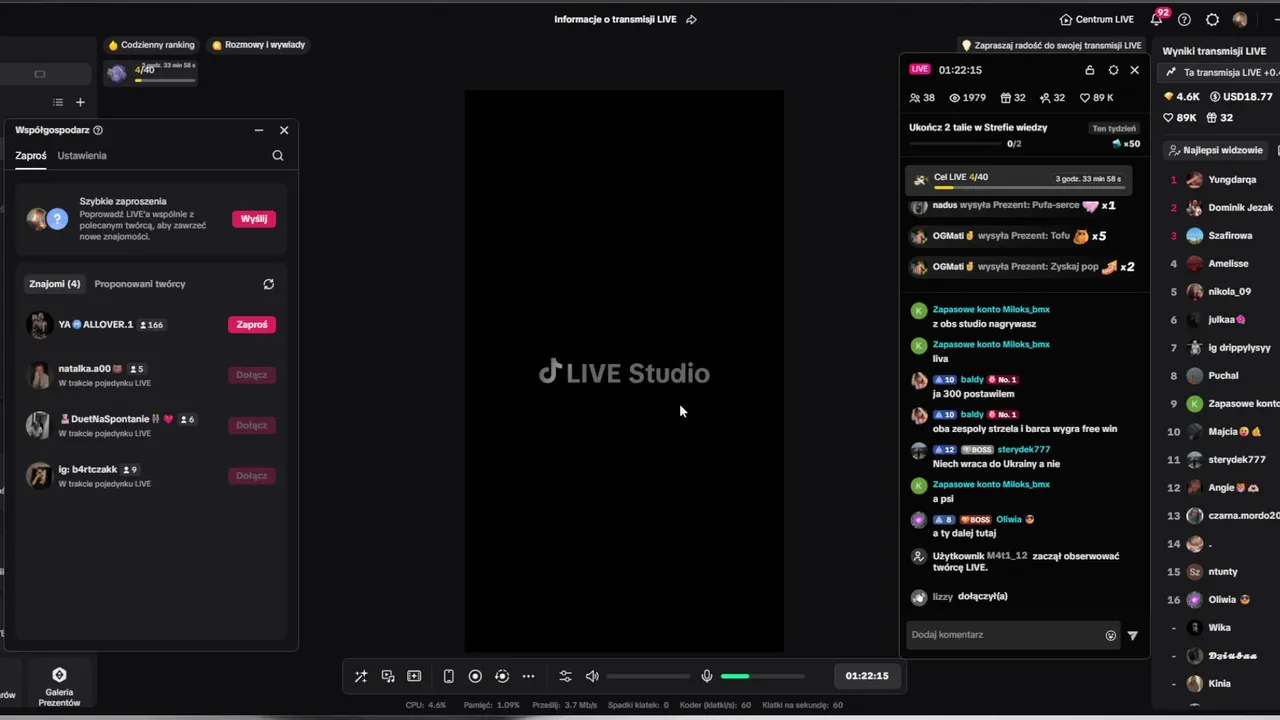This screenshot has width=1280, height=720.
Task: Open the chat filter funnel icon
Action: (1133, 636)
